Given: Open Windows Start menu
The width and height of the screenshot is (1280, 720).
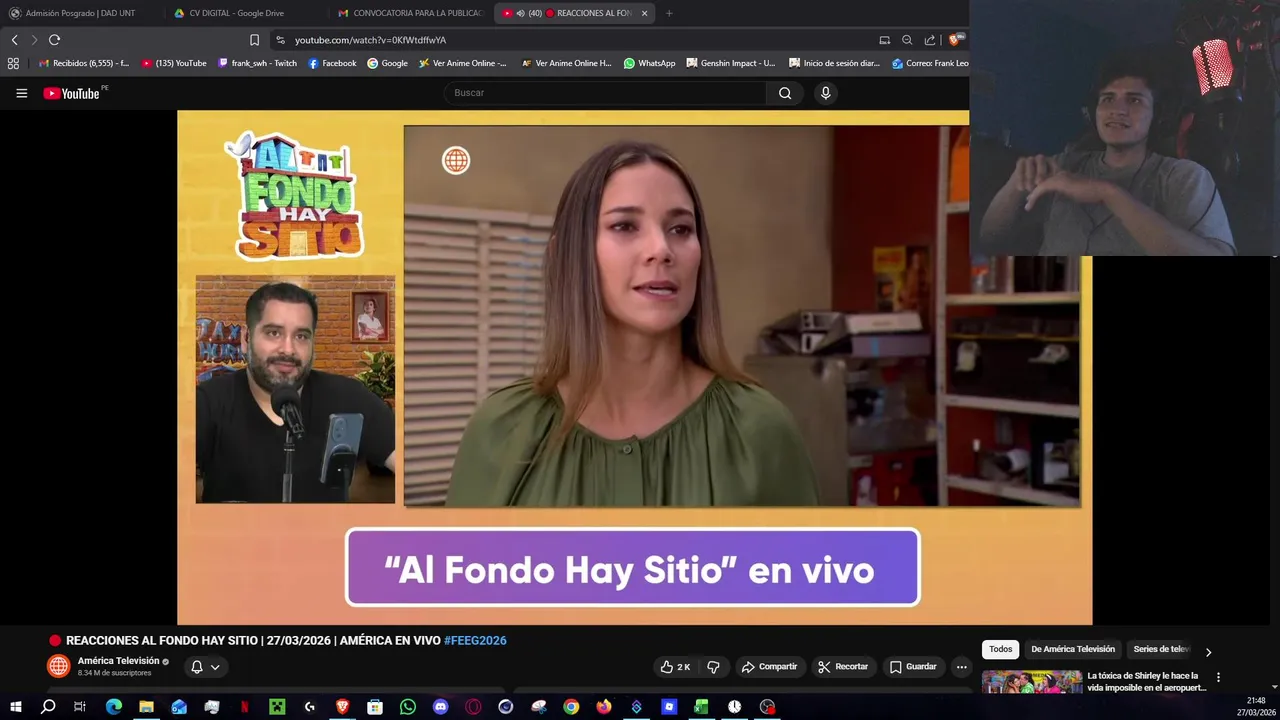Looking at the screenshot, I should [x=15, y=707].
